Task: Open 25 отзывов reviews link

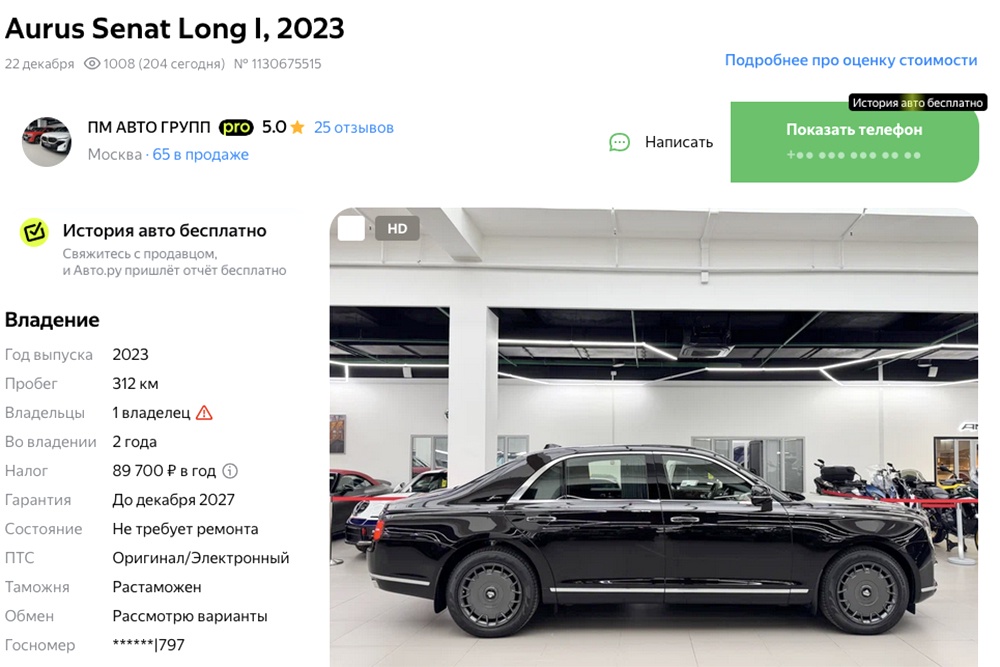Action: 354,128
